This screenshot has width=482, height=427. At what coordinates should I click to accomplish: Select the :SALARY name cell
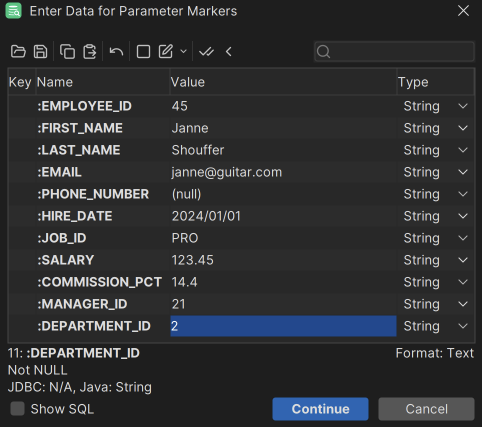tap(103, 260)
